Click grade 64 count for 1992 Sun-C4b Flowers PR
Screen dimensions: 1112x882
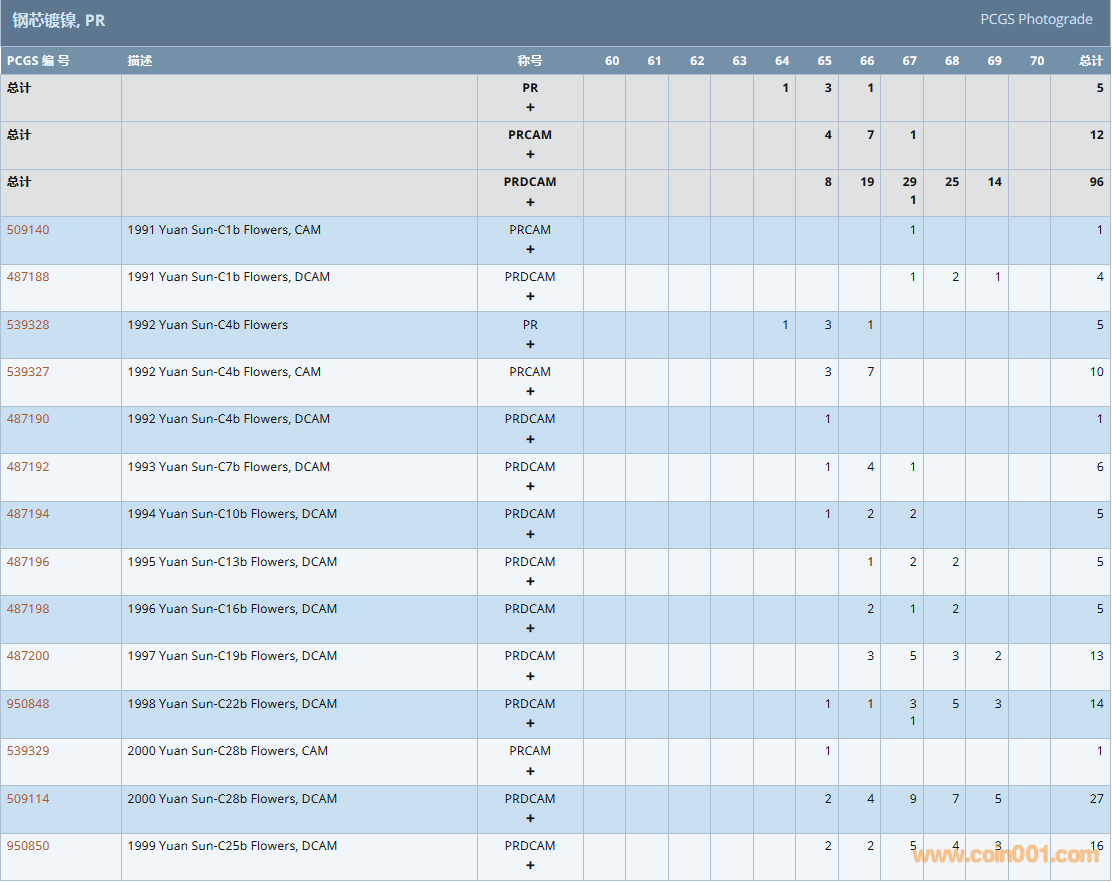785,325
